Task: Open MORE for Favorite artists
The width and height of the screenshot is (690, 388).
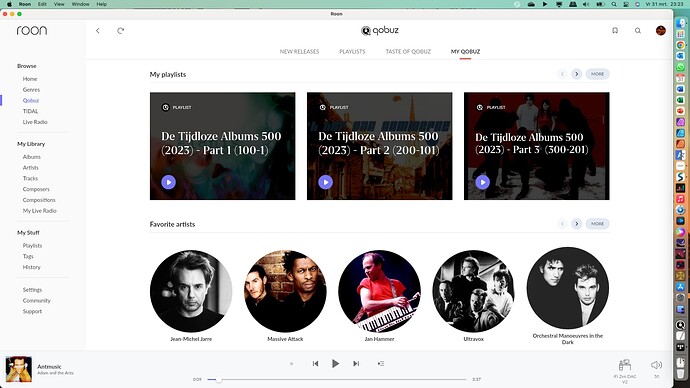Action: click(x=597, y=224)
